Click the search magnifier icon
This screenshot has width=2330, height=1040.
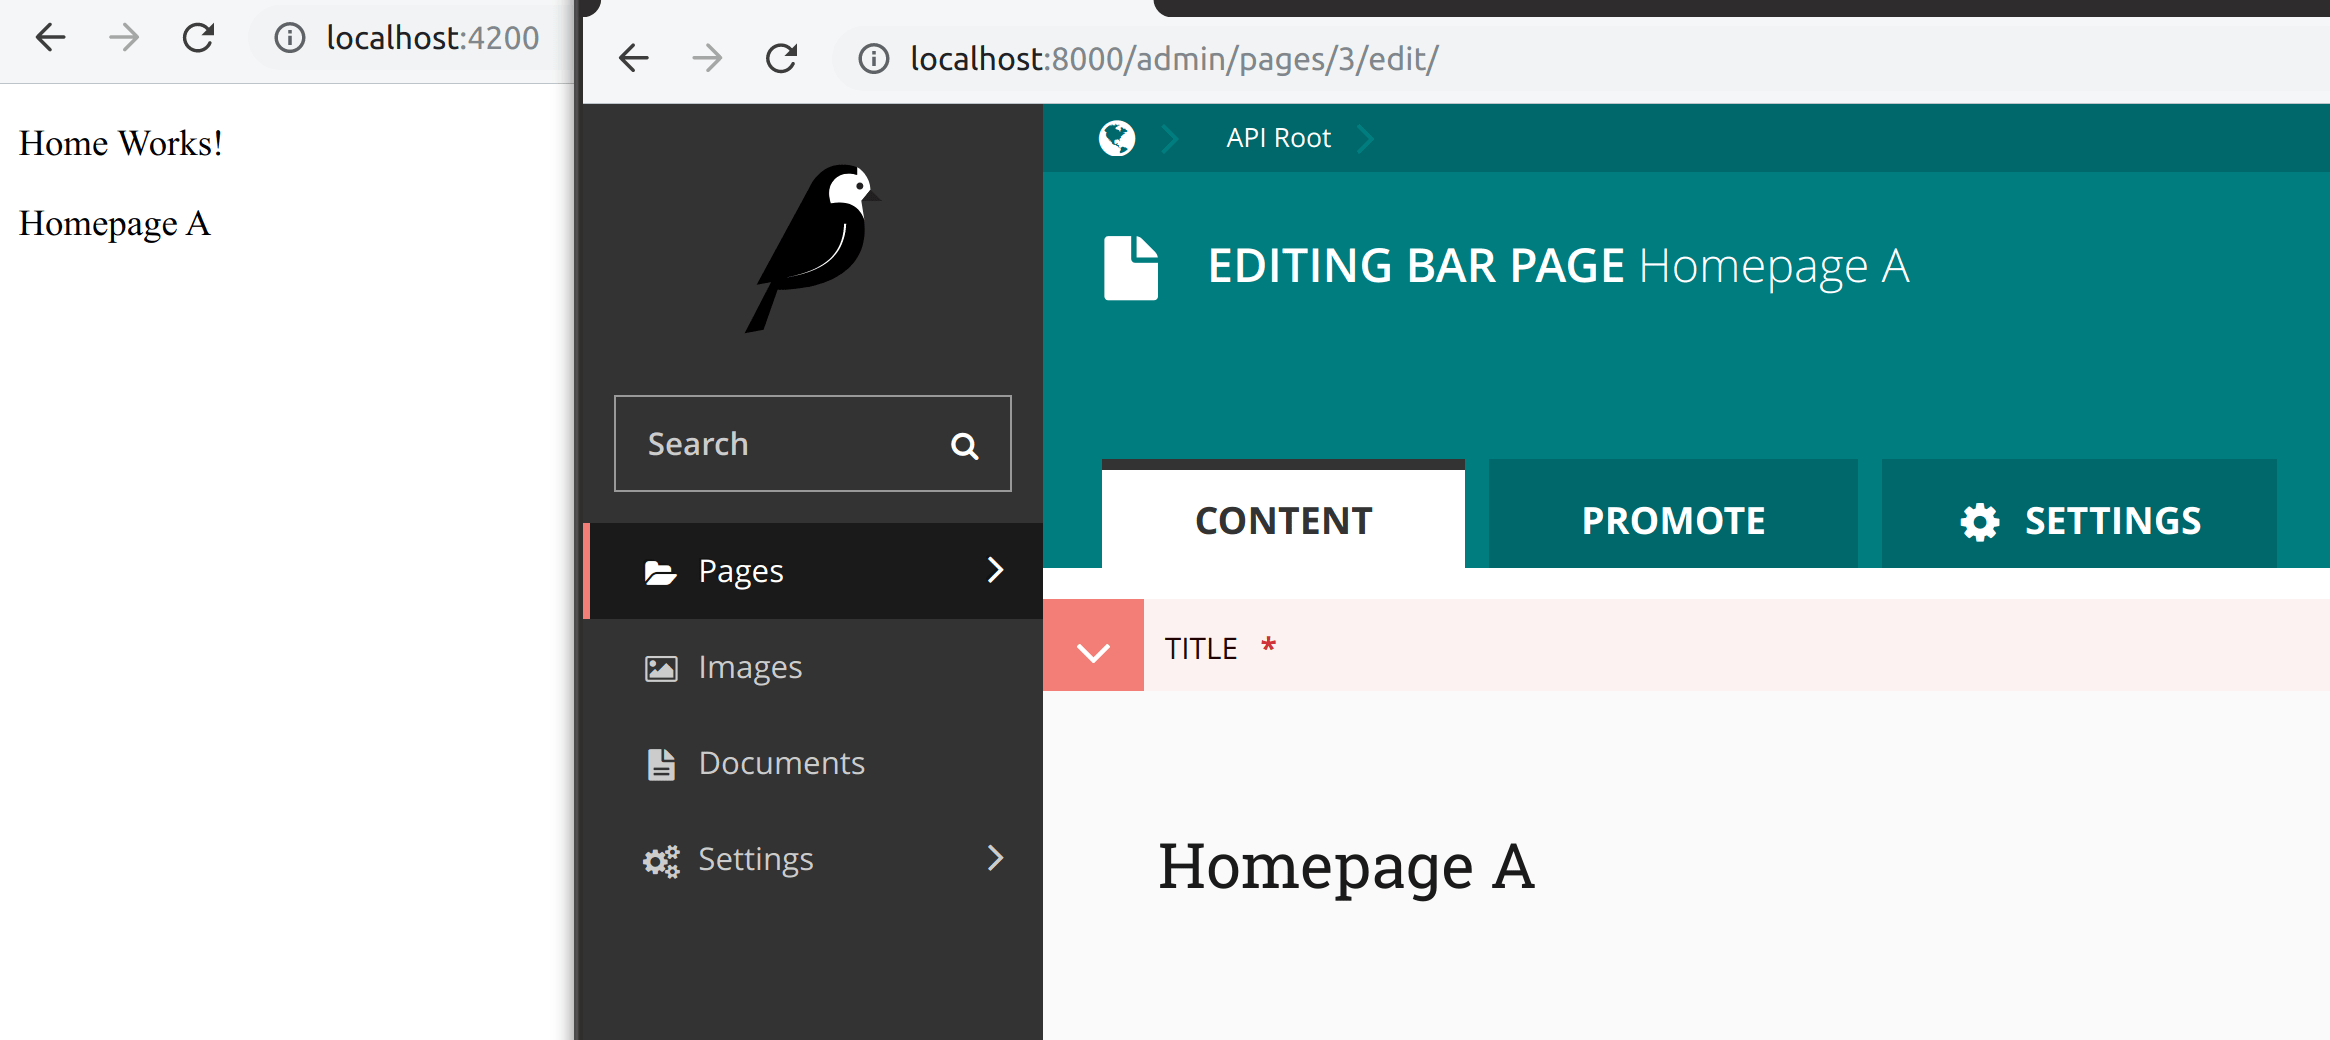coord(963,444)
